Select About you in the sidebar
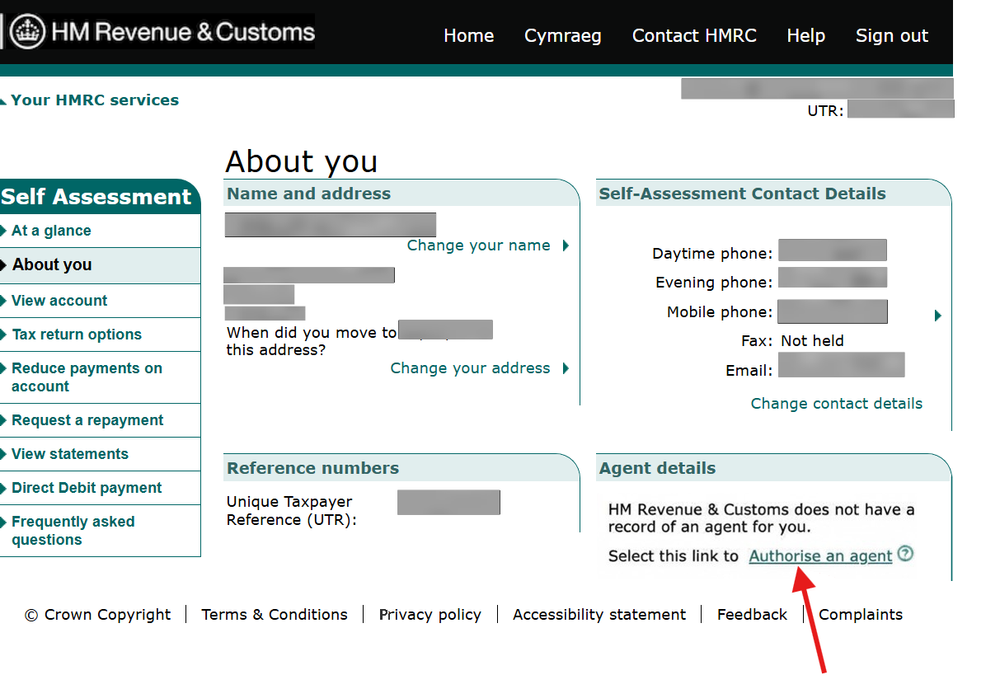 (x=52, y=265)
